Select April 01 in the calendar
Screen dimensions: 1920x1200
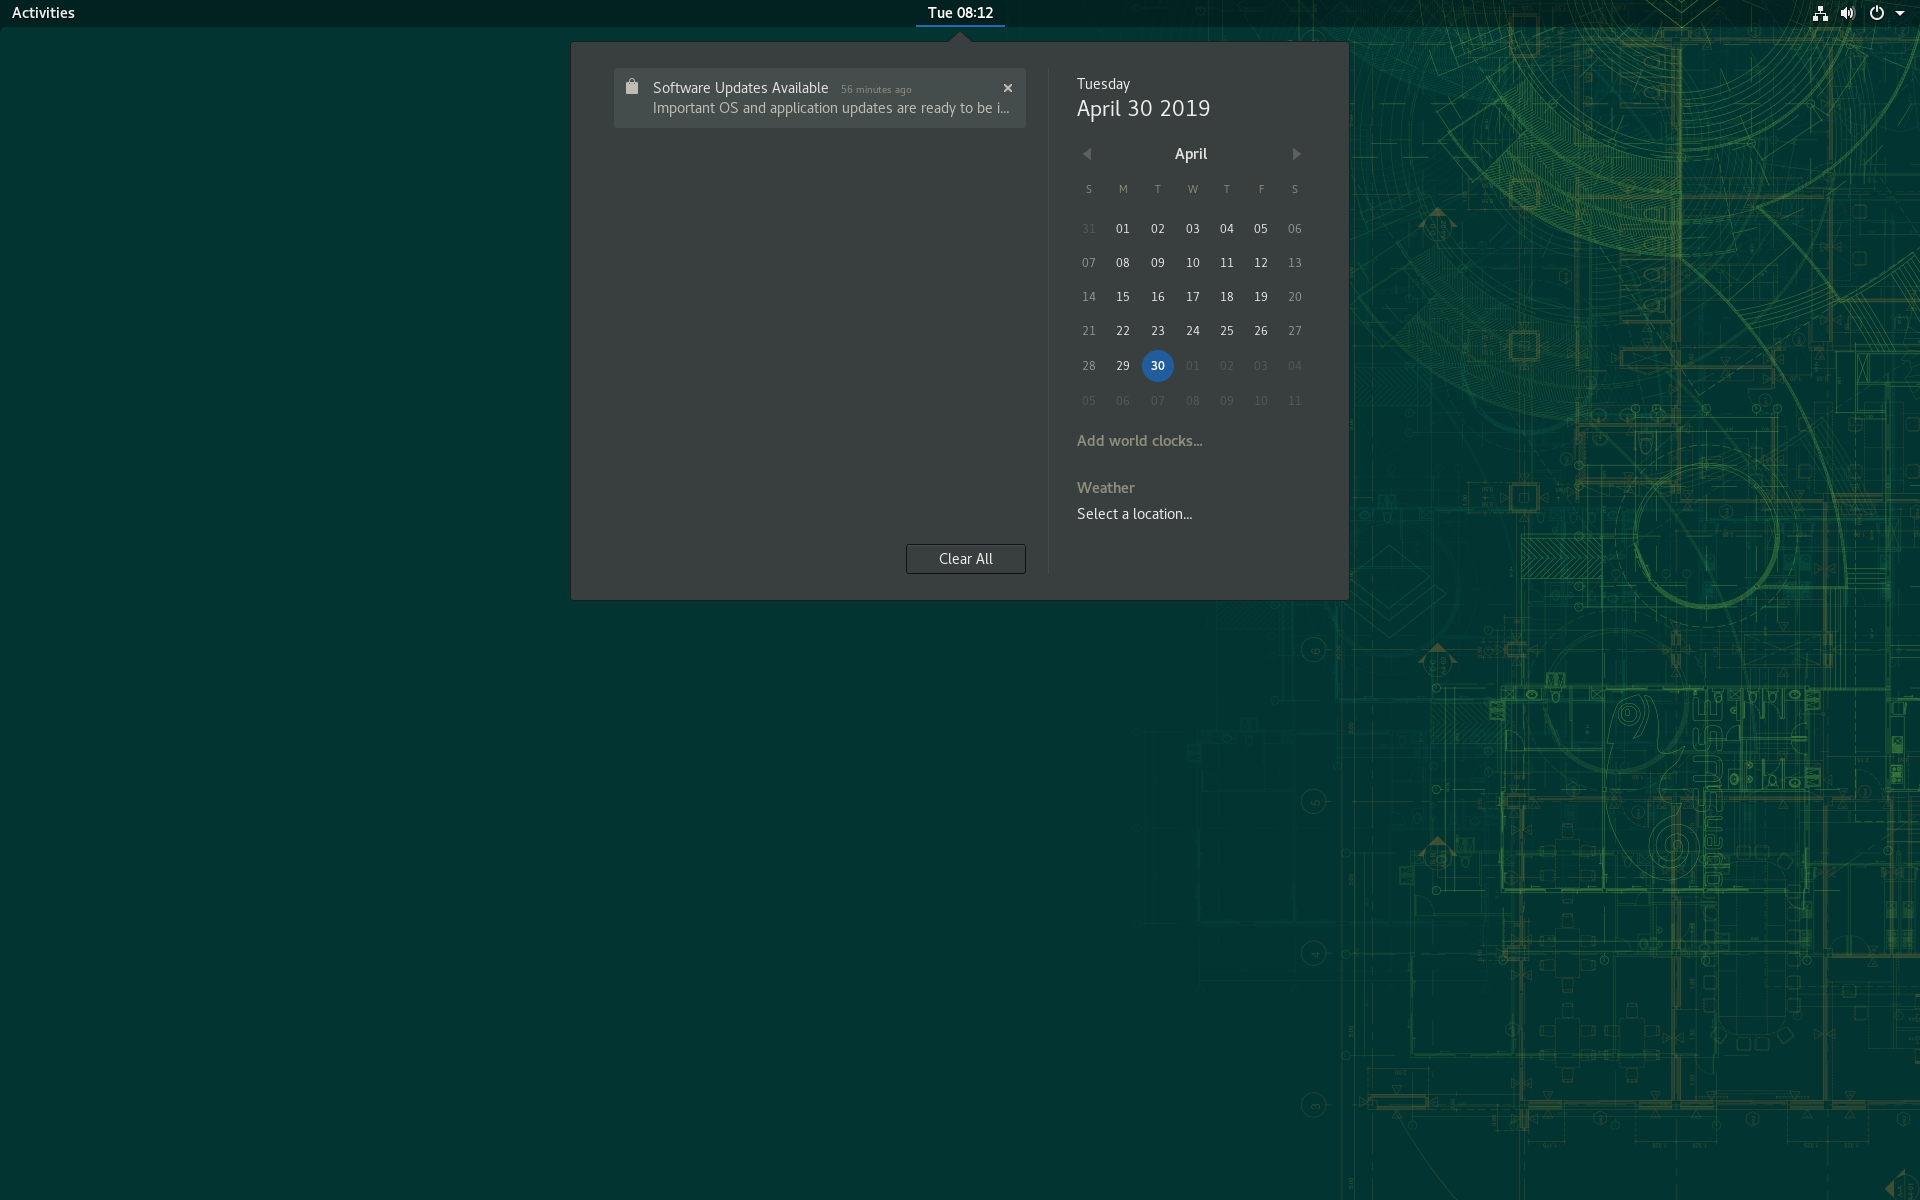(x=1122, y=229)
